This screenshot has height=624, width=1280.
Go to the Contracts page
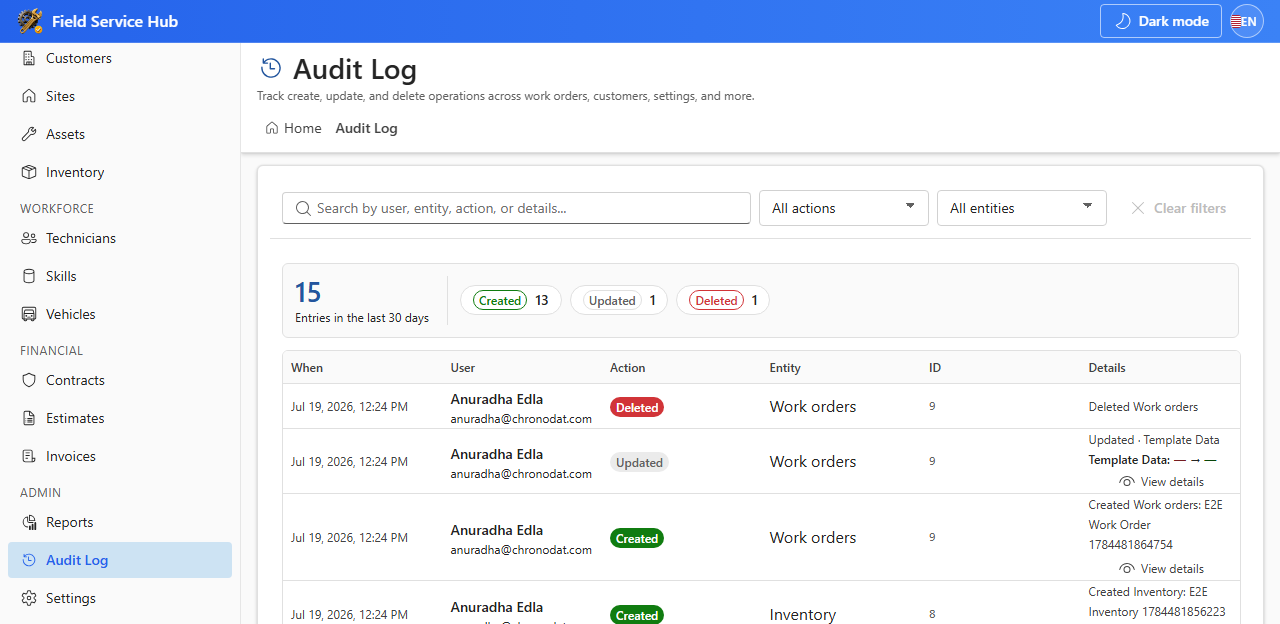coord(120,380)
